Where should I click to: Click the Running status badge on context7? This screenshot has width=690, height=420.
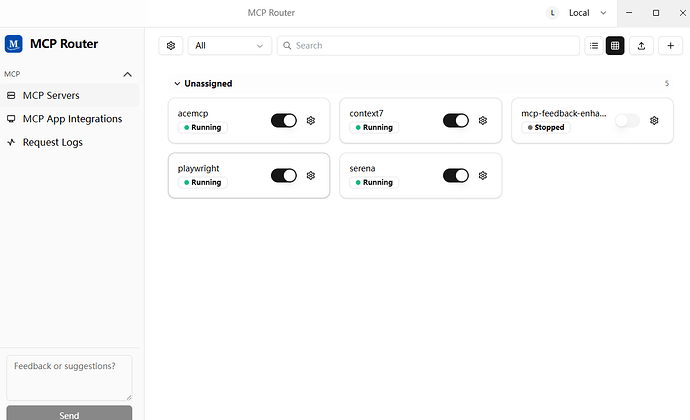[x=374, y=127]
